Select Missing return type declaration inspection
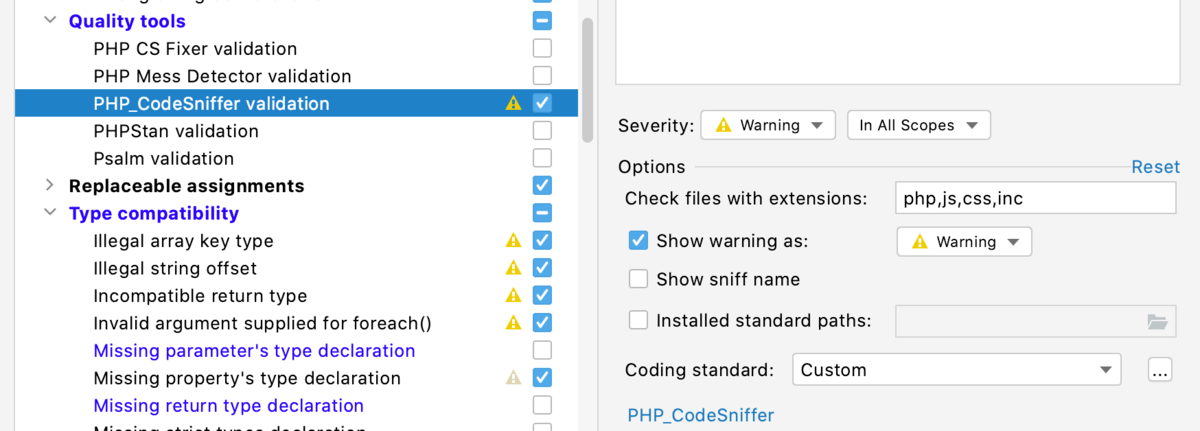Viewport: 1200px width, 431px height. [228, 406]
